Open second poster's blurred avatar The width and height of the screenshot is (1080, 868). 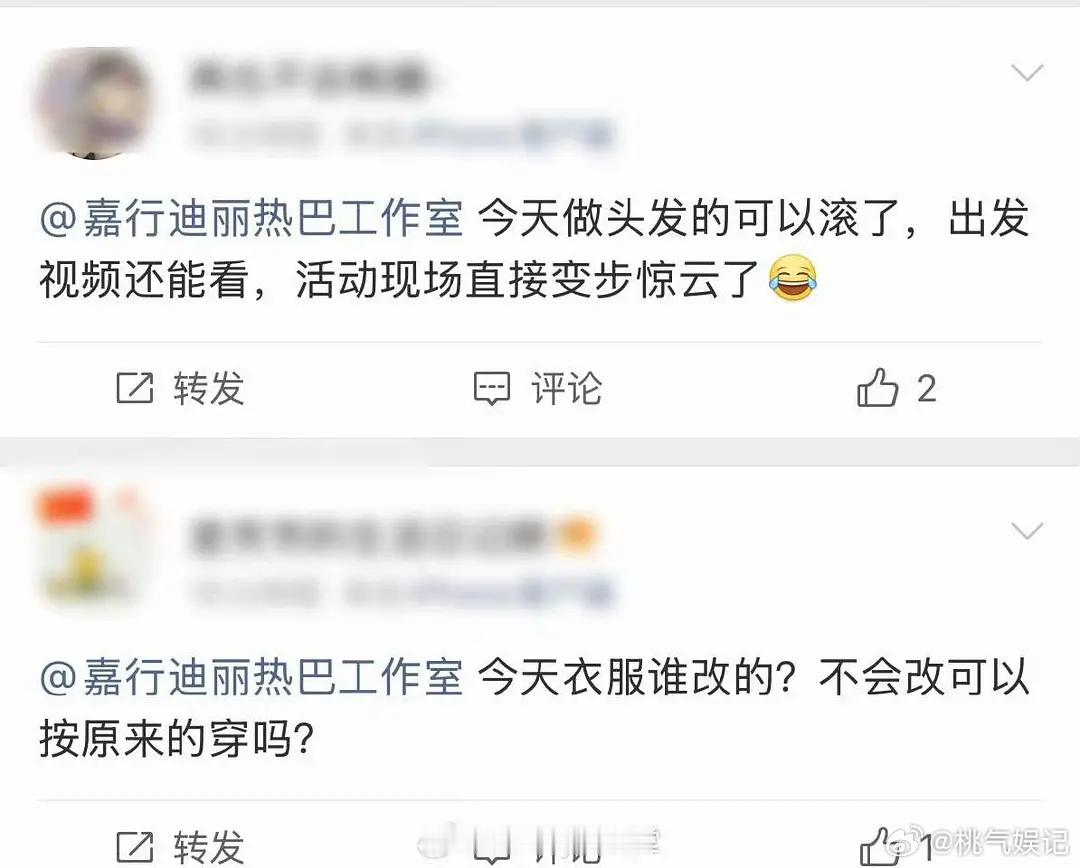pyautogui.click(x=92, y=551)
